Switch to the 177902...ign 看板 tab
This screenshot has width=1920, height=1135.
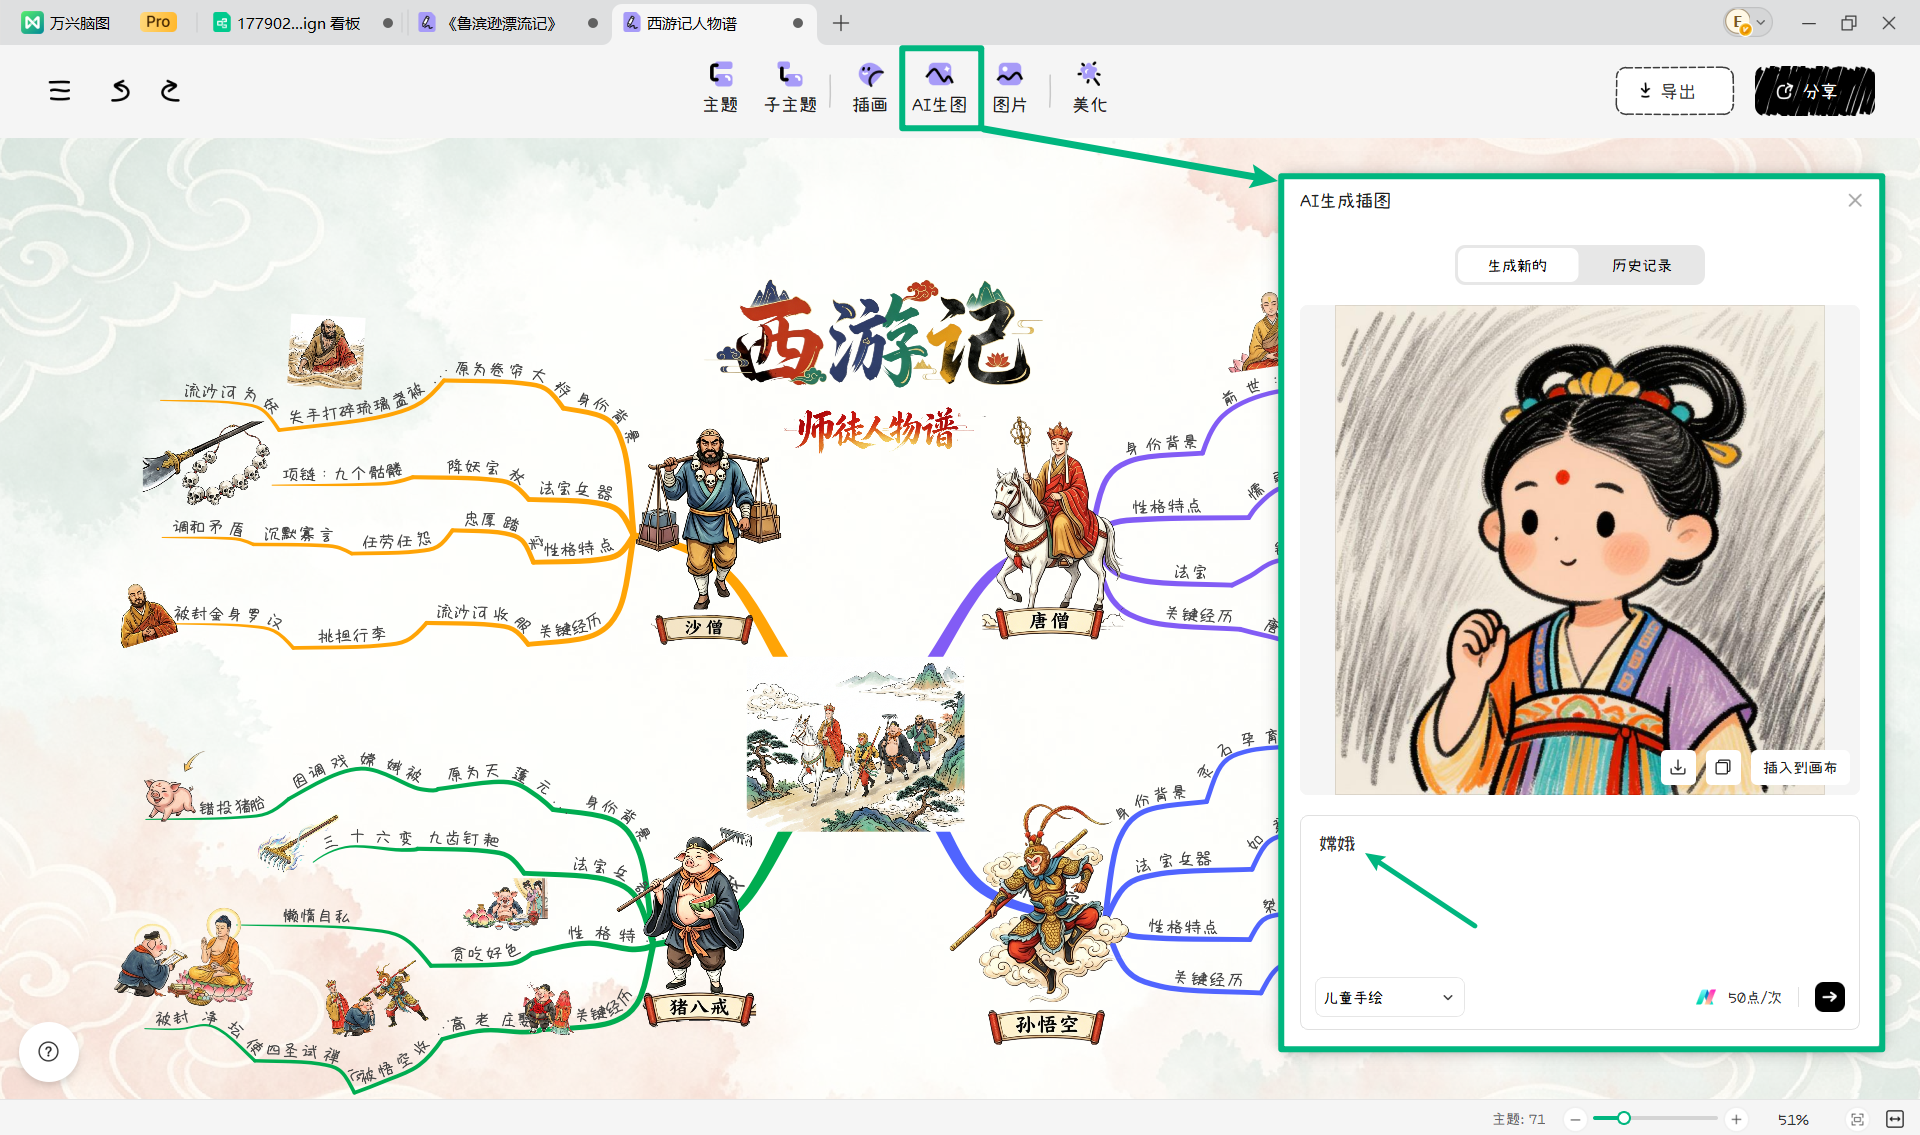pos(300,23)
